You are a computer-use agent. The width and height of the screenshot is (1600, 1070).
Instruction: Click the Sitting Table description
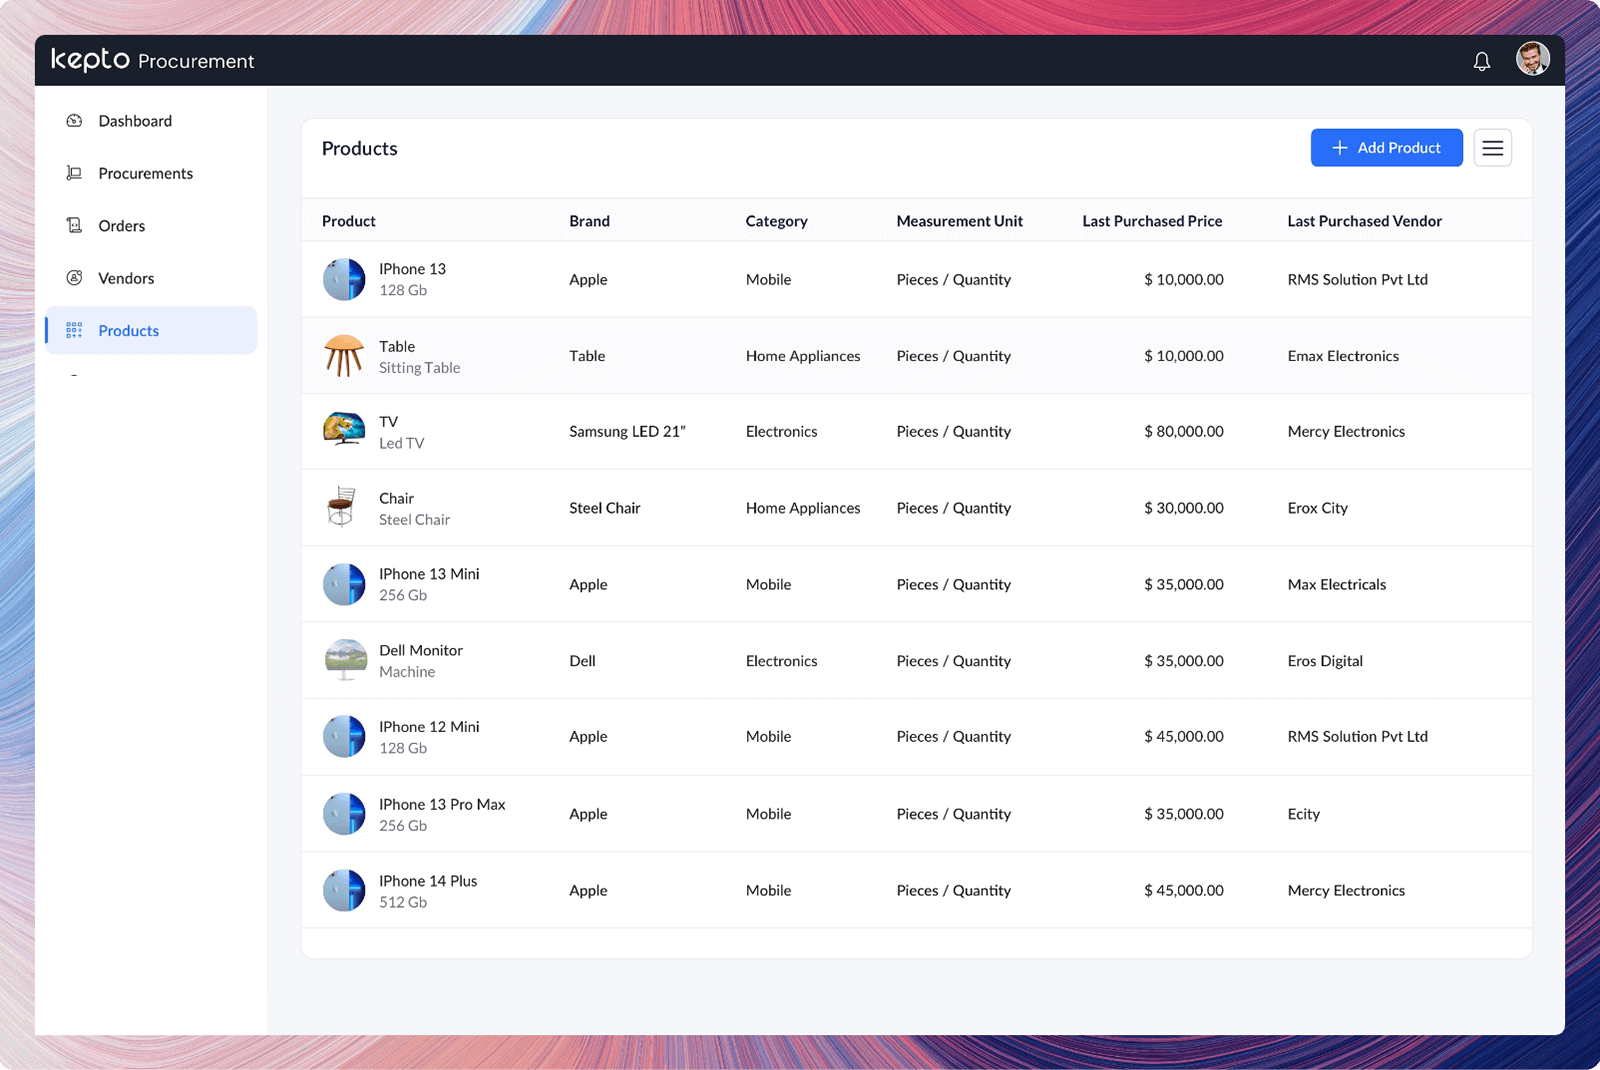pos(419,368)
